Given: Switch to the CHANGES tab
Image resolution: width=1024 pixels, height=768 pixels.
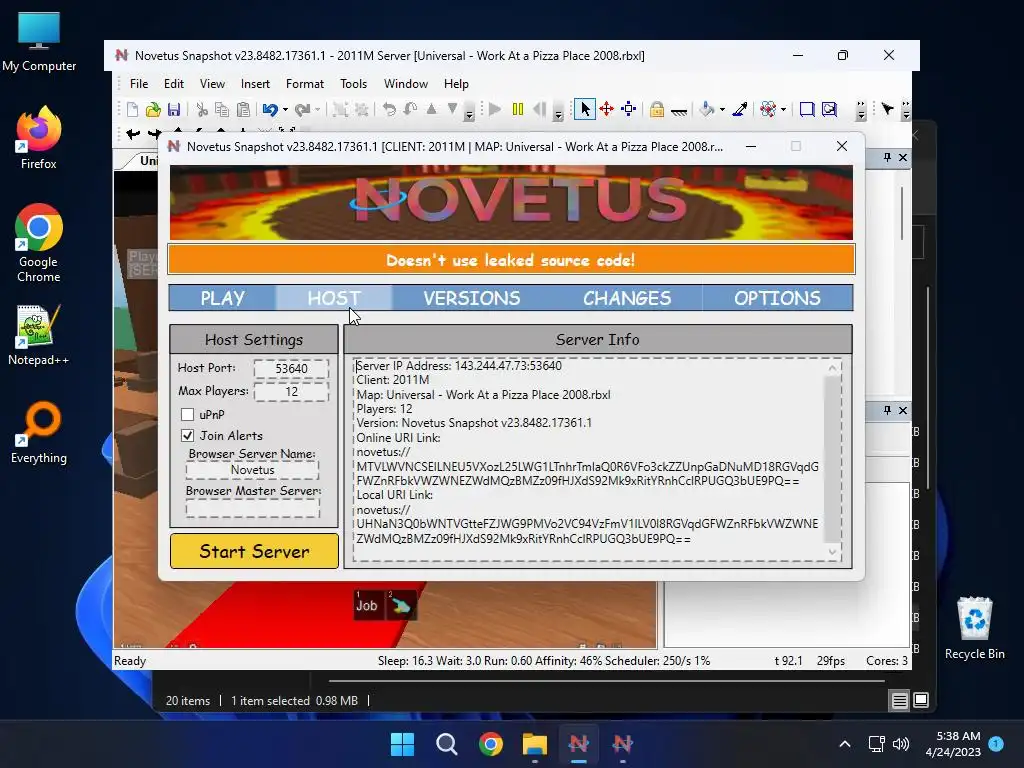Looking at the screenshot, I should (627, 298).
